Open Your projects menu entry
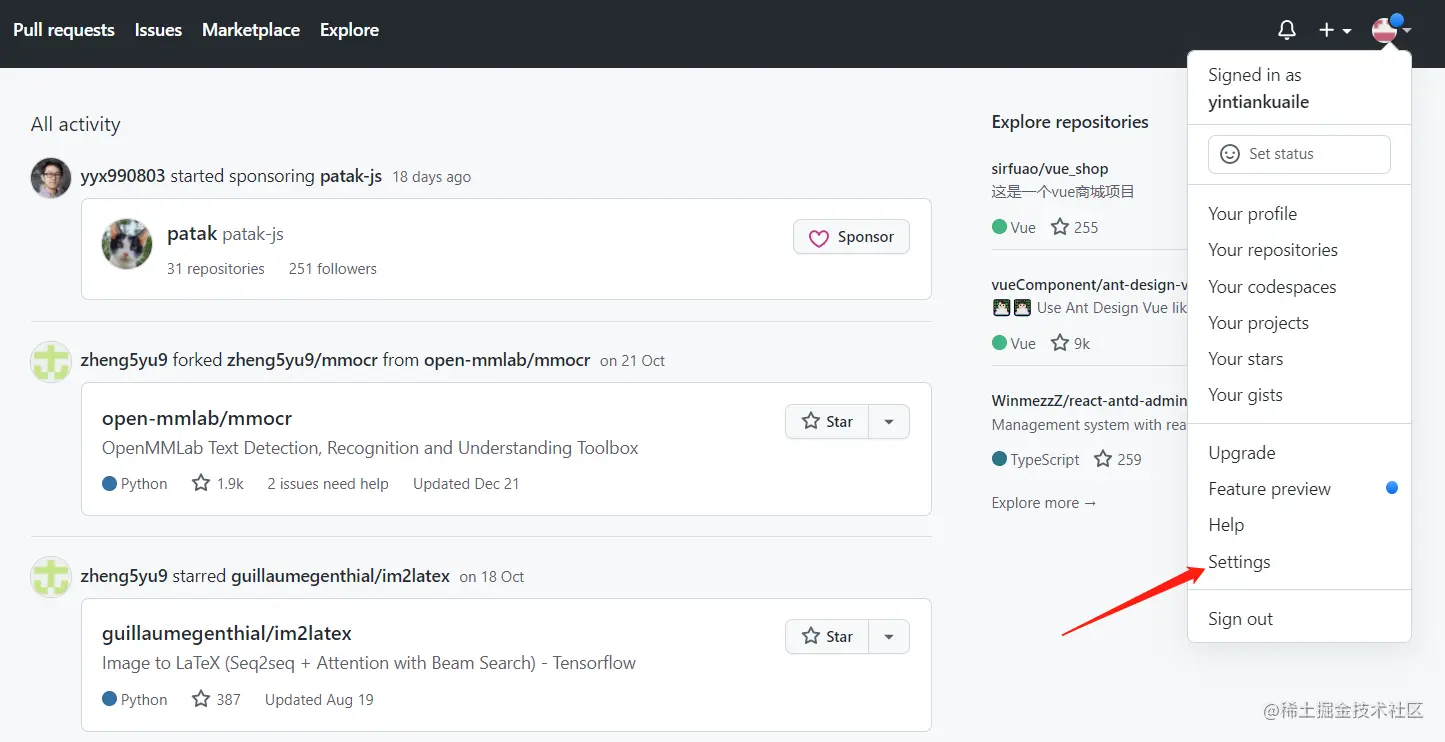Viewport: 1445px width, 742px height. [x=1299, y=323]
